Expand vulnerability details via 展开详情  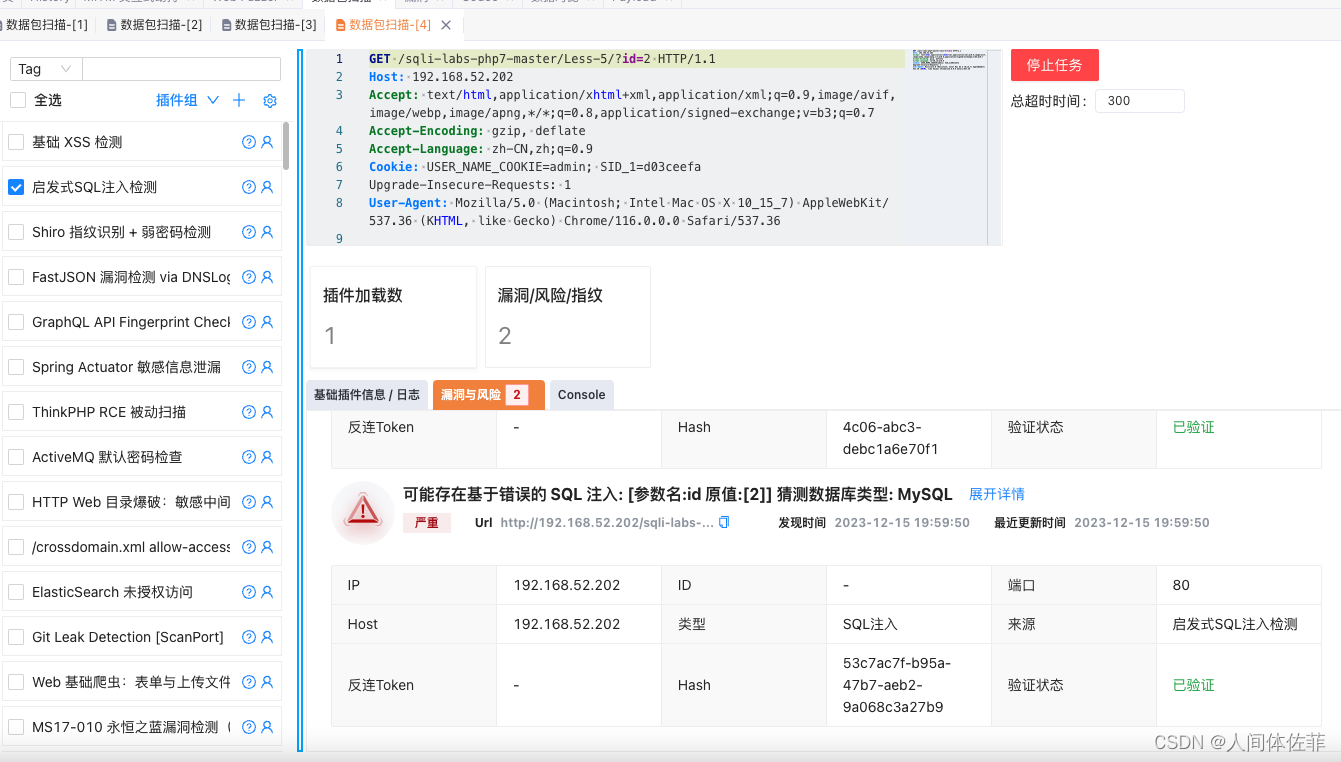pos(996,494)
